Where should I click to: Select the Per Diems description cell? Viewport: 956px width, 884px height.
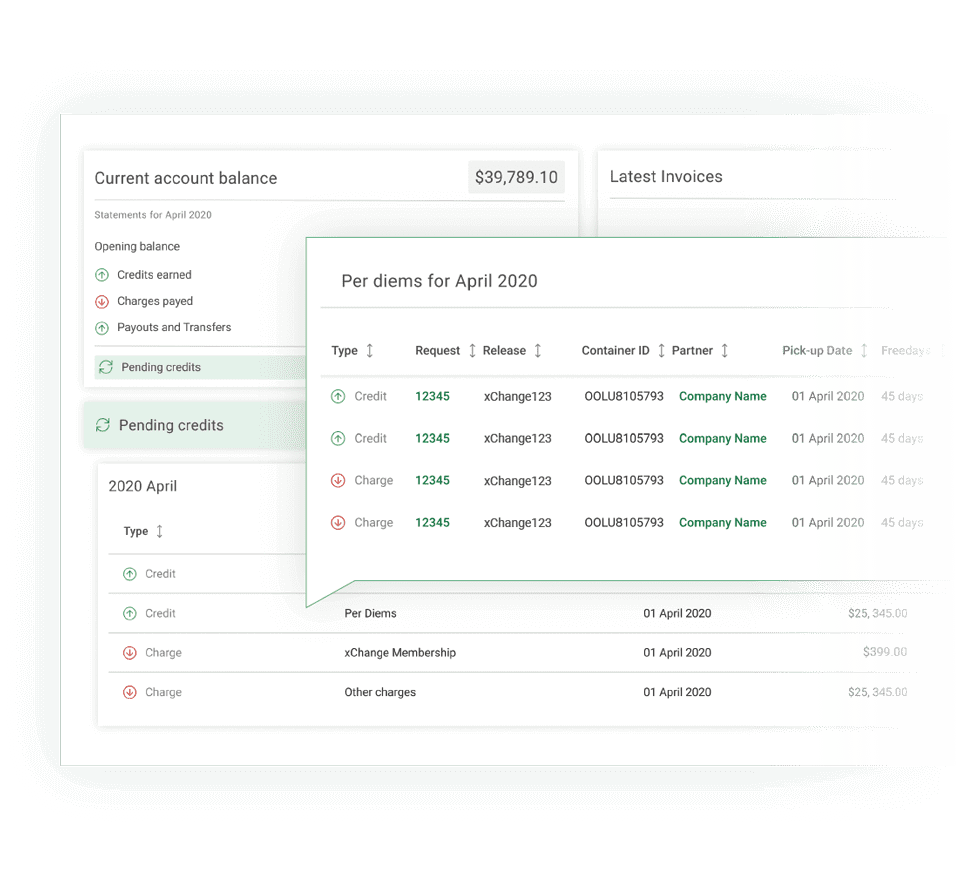coord(370,613)
